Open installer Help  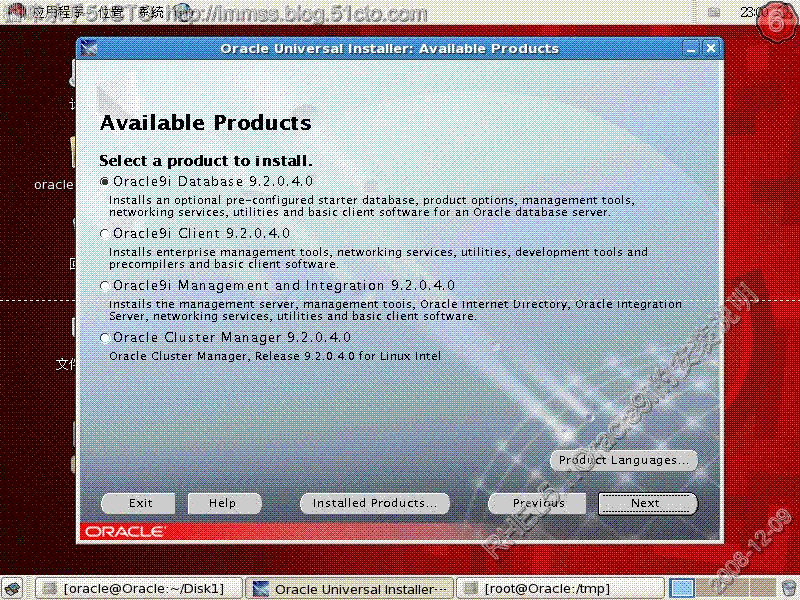pos(224,503)
